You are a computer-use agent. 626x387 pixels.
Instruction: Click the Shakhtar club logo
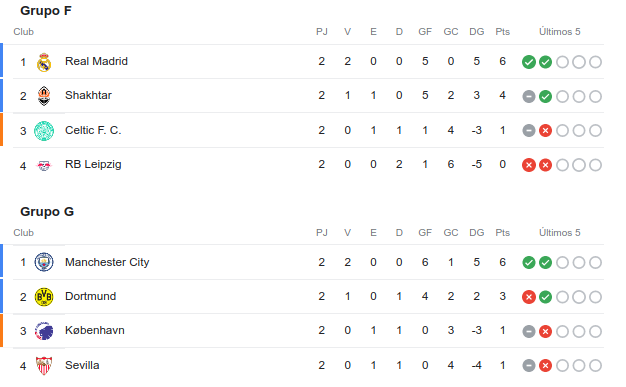pos(44,96)
